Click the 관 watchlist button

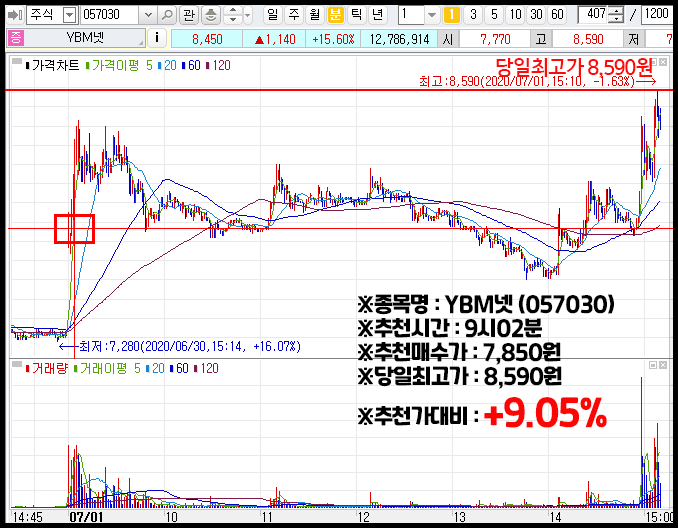189,16
